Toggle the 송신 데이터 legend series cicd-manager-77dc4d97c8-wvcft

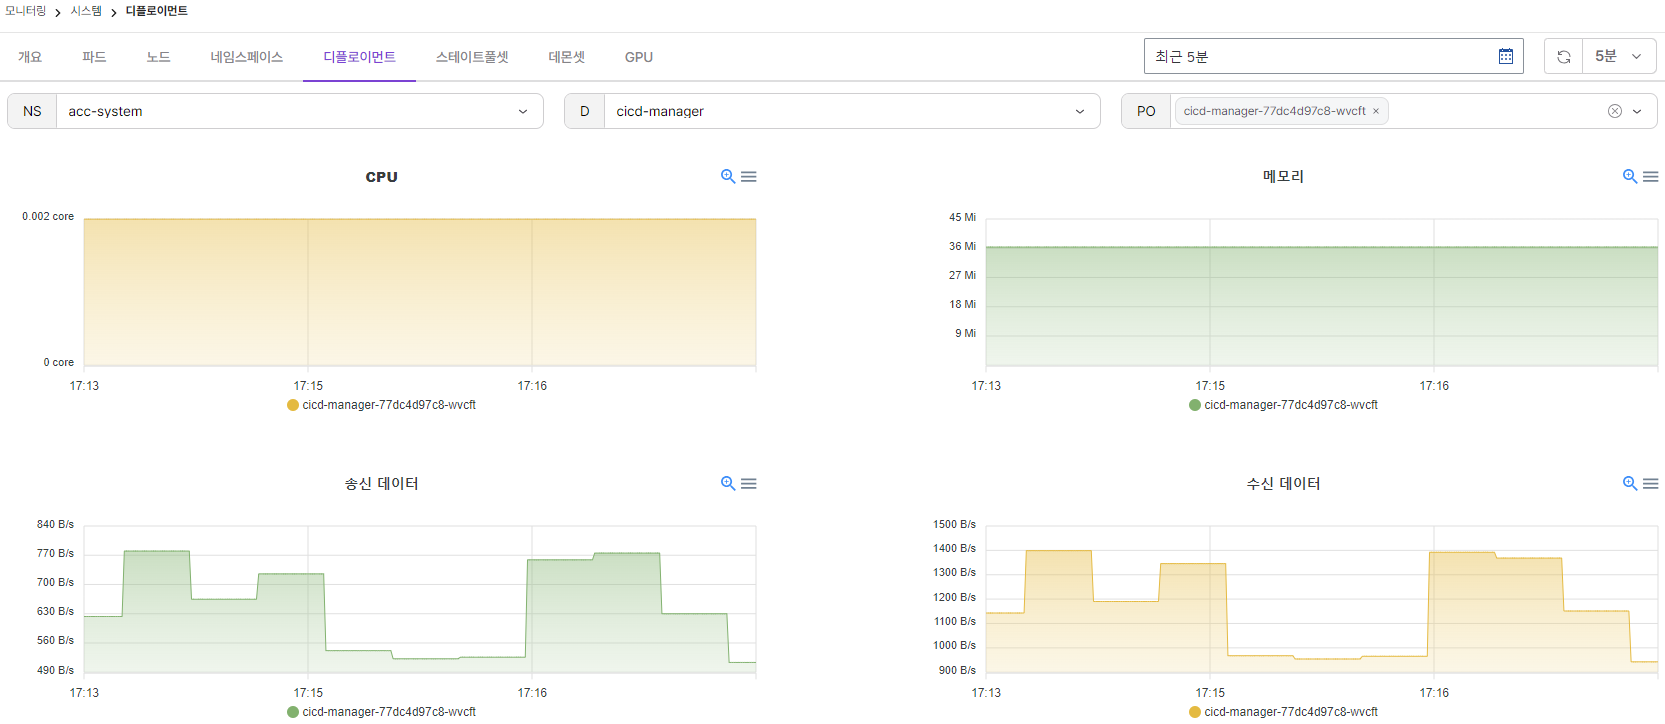(382, 712)
